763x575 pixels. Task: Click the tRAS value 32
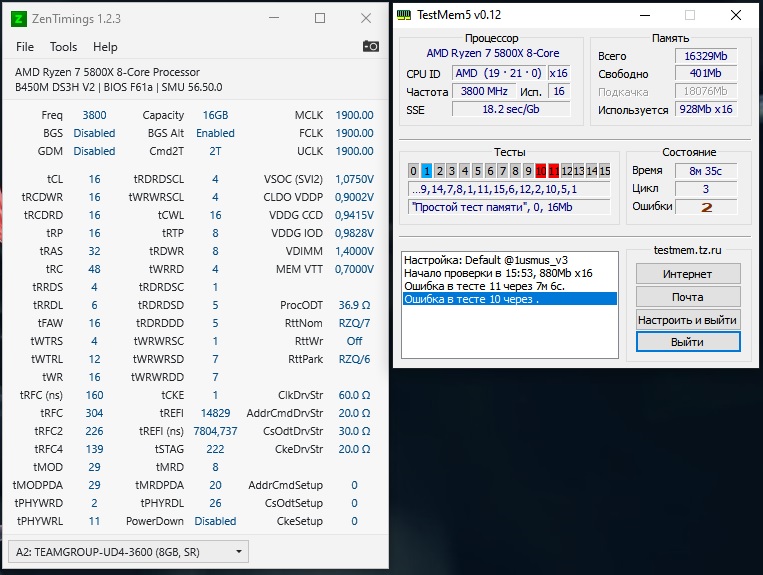(x=94, y=251)
